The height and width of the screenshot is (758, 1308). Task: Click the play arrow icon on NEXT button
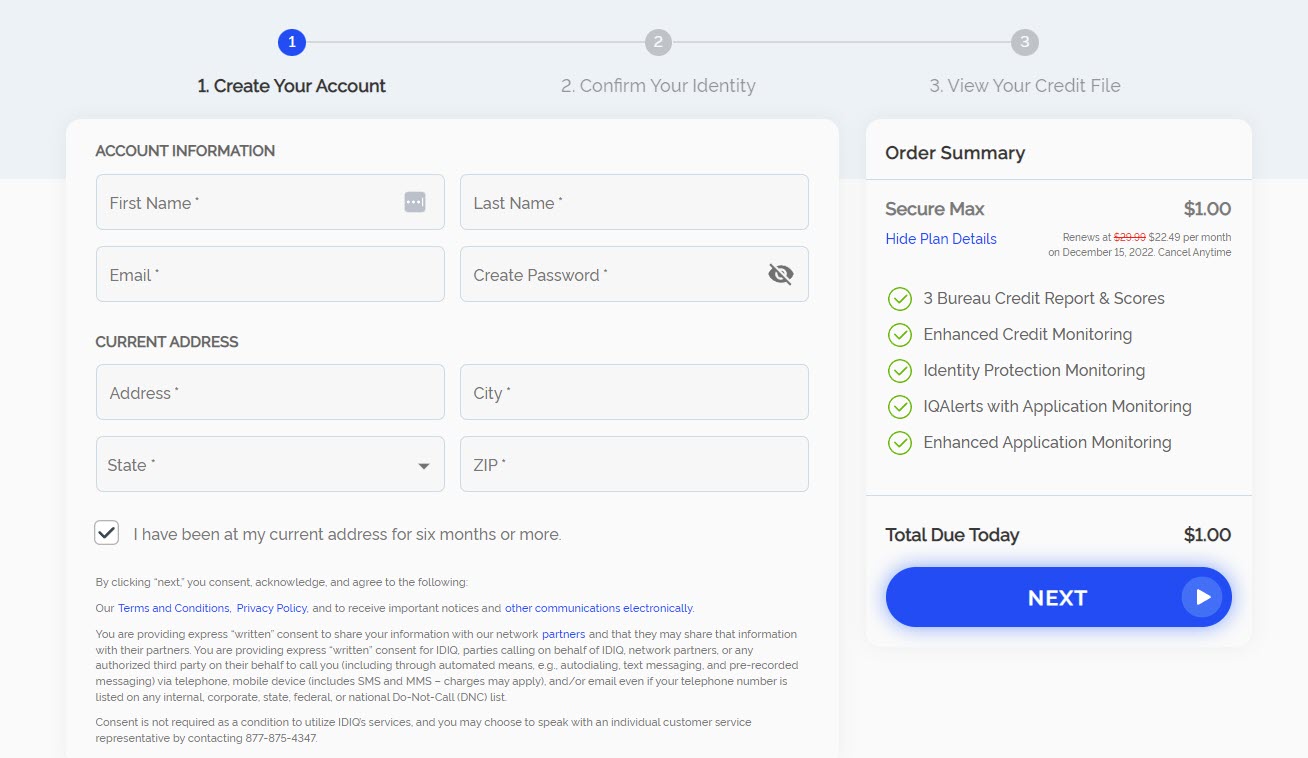tap(1202, 597)
